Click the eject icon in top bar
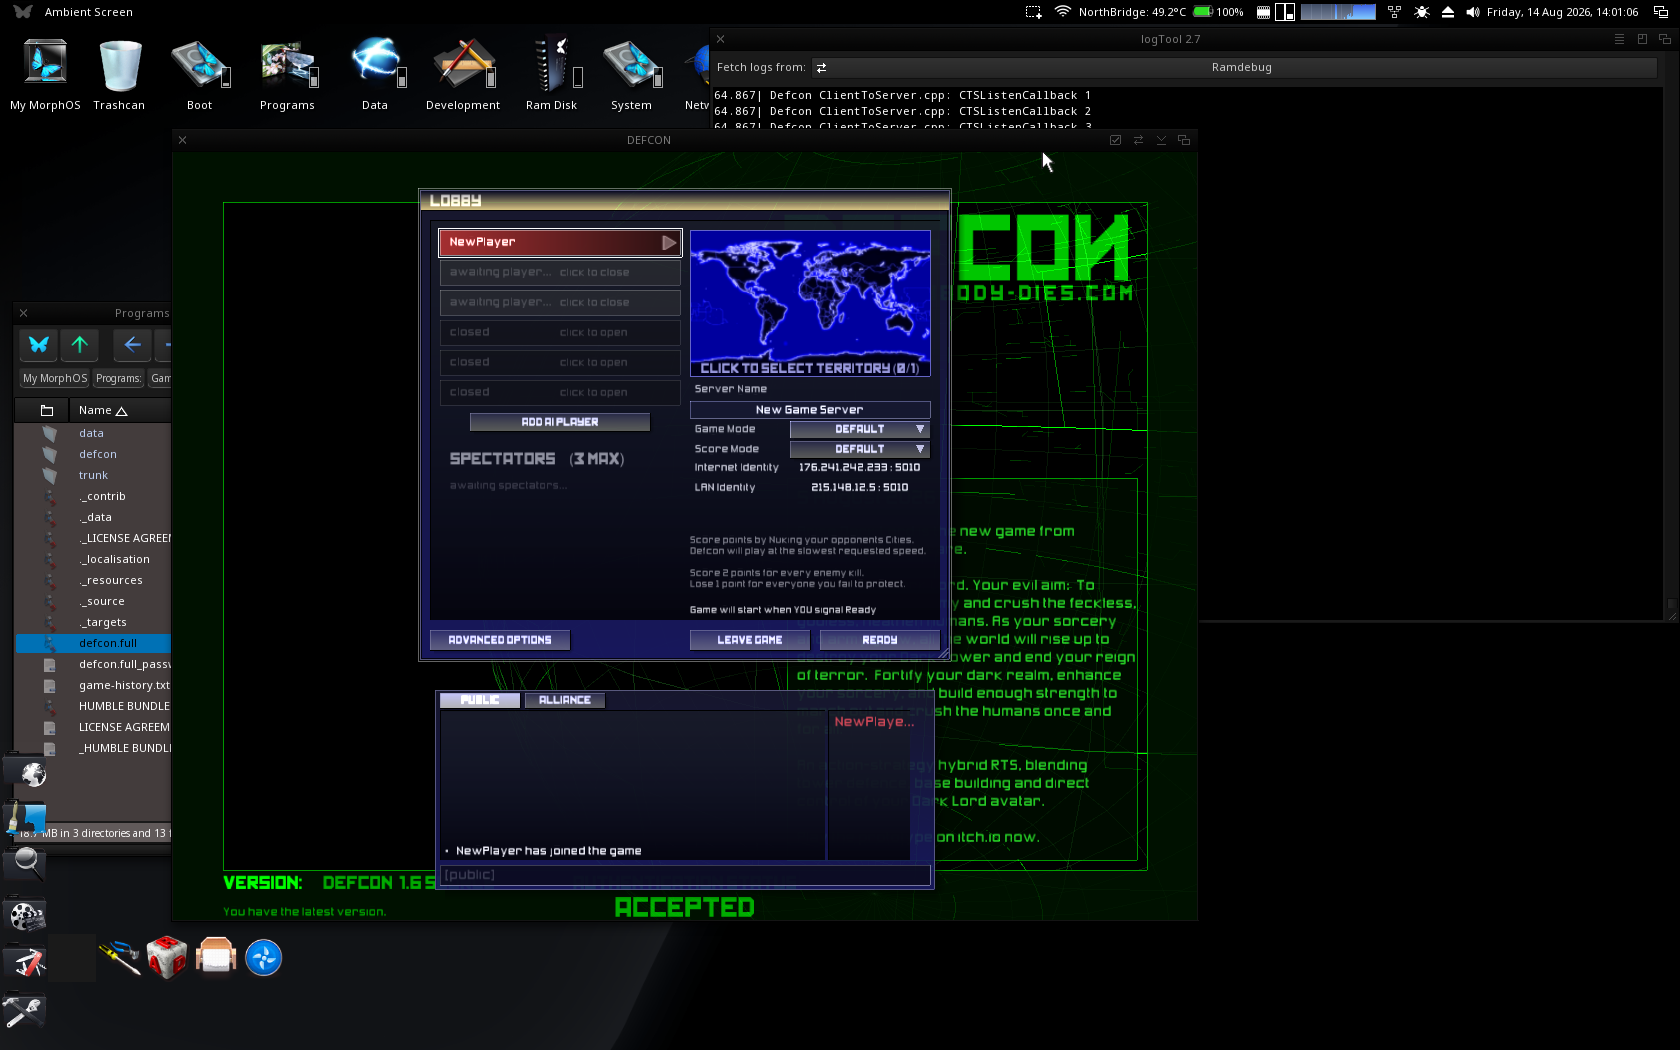The image size is (1680, 1050). [x=1447, y=12]
